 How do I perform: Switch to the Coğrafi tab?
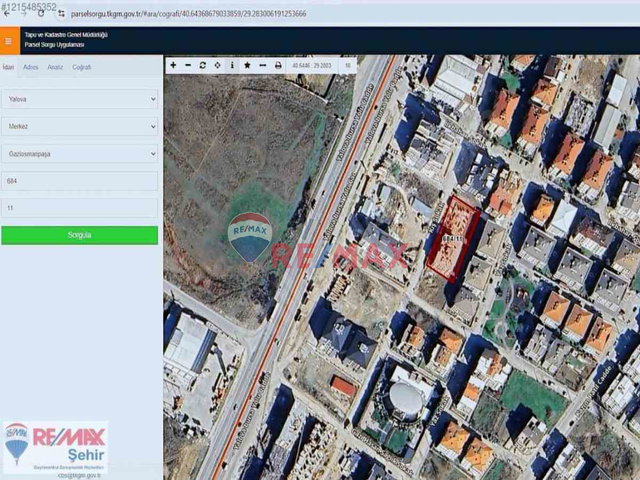(x=82, y=67)
